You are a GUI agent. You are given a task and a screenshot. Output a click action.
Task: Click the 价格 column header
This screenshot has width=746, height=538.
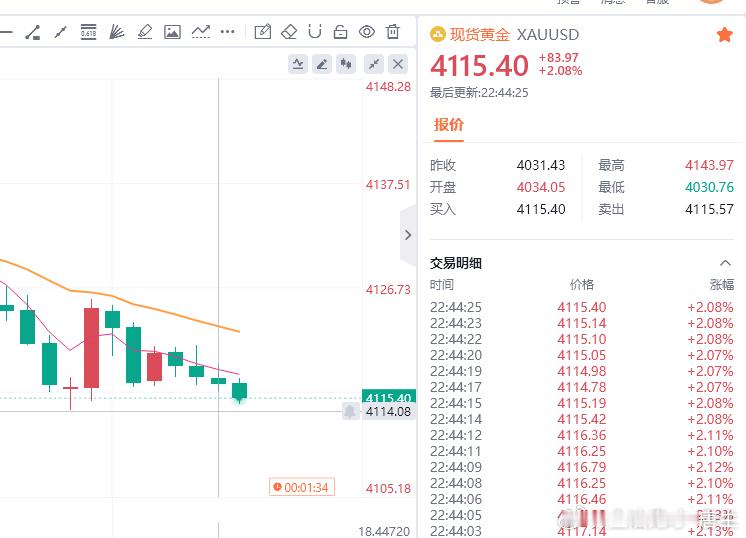(x=582, y=284)
